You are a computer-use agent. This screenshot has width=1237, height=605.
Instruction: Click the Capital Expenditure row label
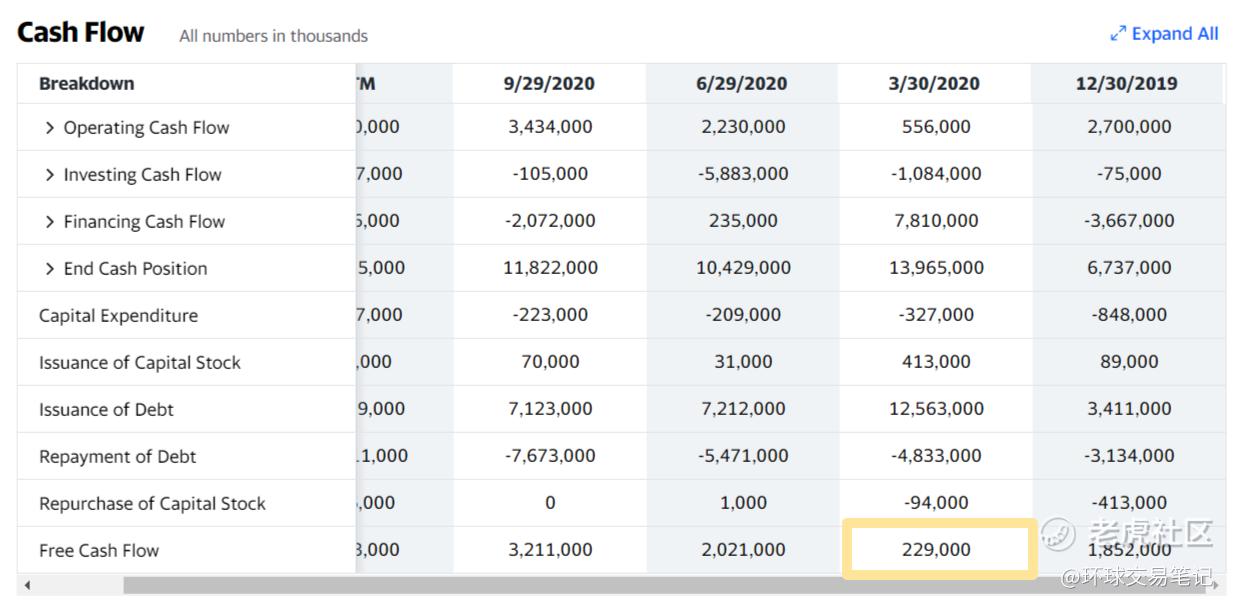click(x=118, y=316)
